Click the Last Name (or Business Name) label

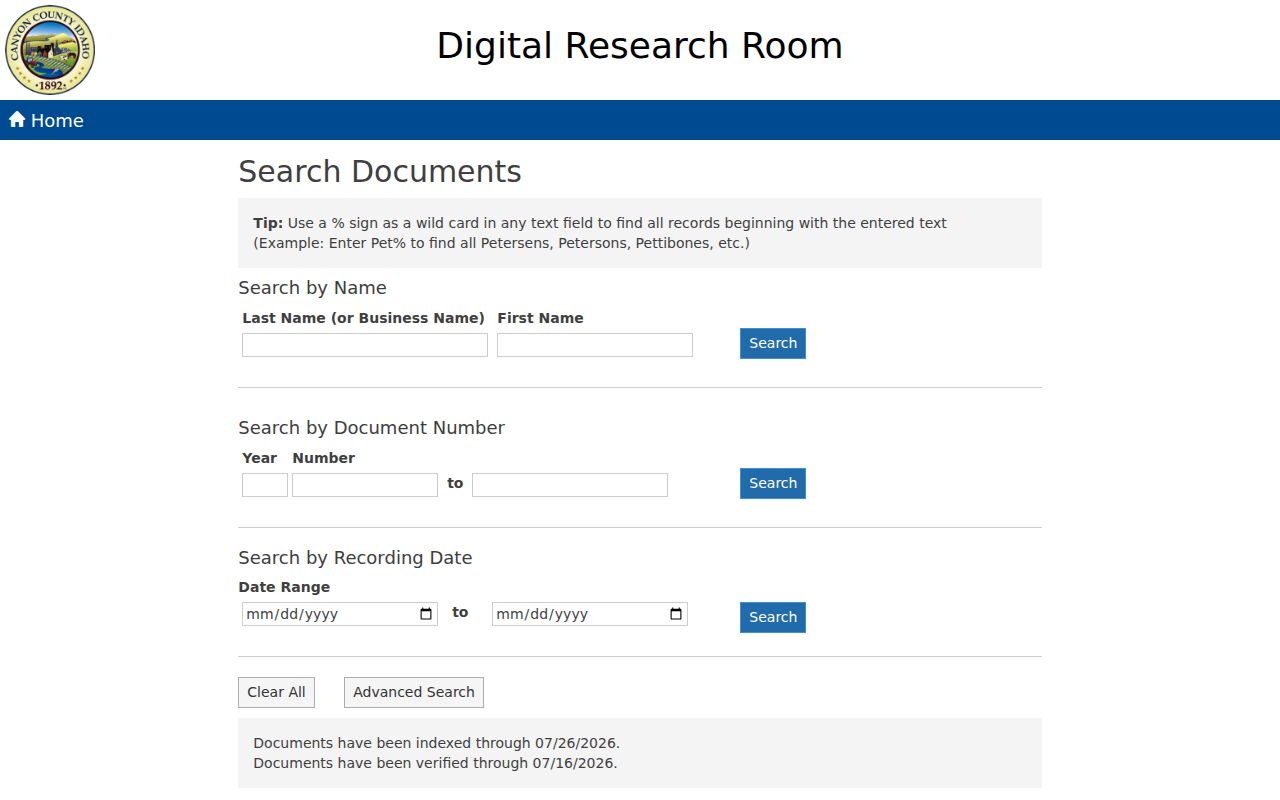(363, 318)
